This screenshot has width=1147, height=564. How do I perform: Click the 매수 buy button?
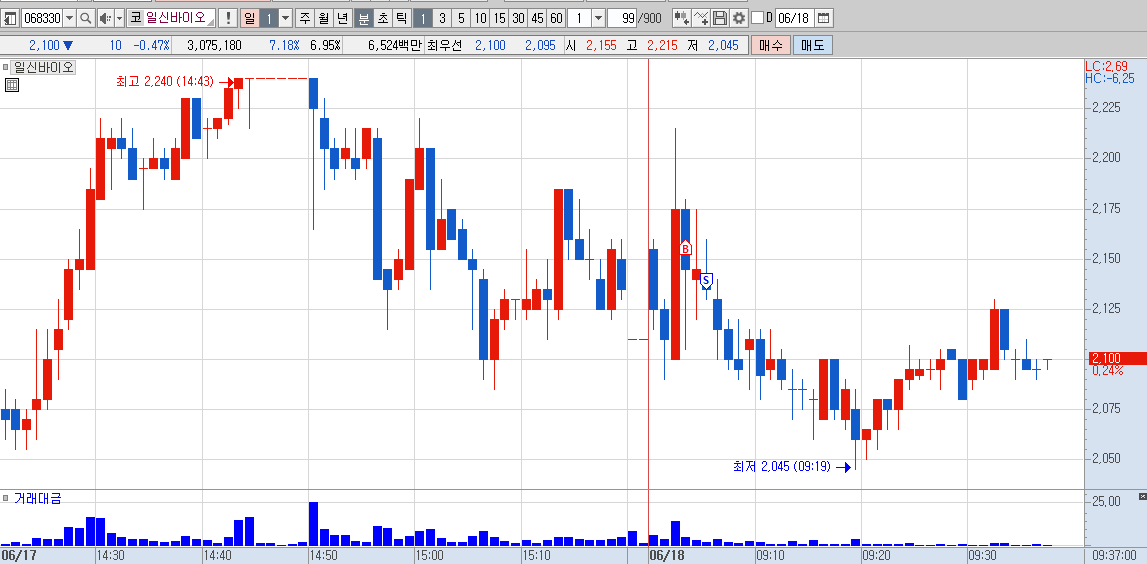(771, 45)
